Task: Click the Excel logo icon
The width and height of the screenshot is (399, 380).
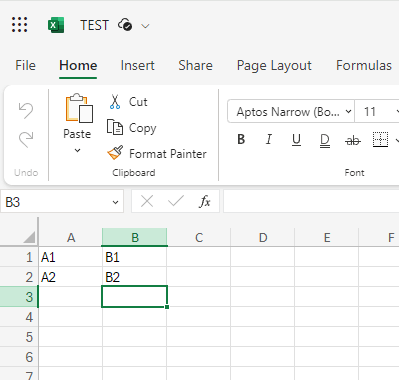Action: coord(56,25)
